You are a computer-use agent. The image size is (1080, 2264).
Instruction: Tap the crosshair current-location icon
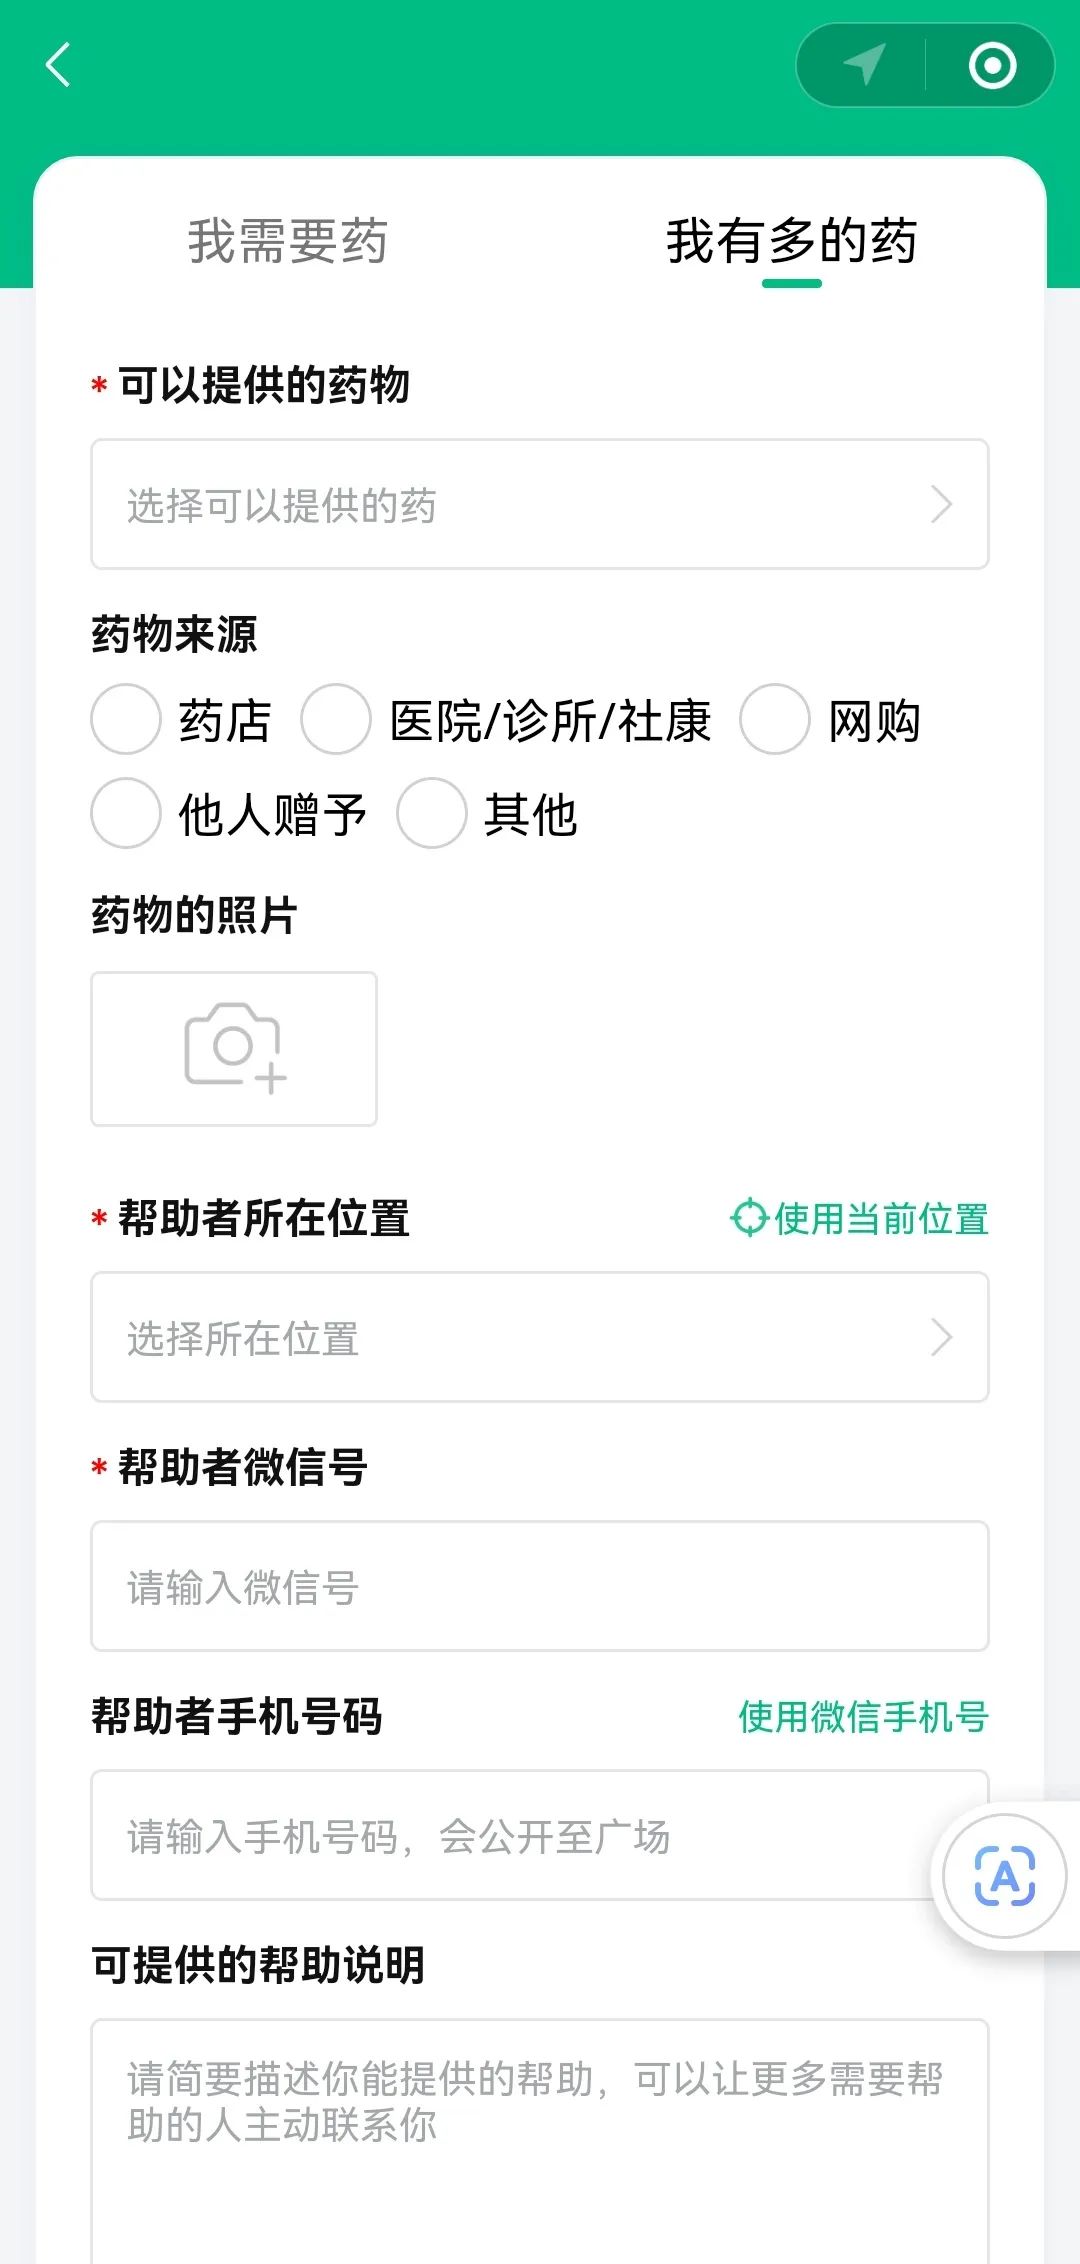click(x=748, y=1218)
